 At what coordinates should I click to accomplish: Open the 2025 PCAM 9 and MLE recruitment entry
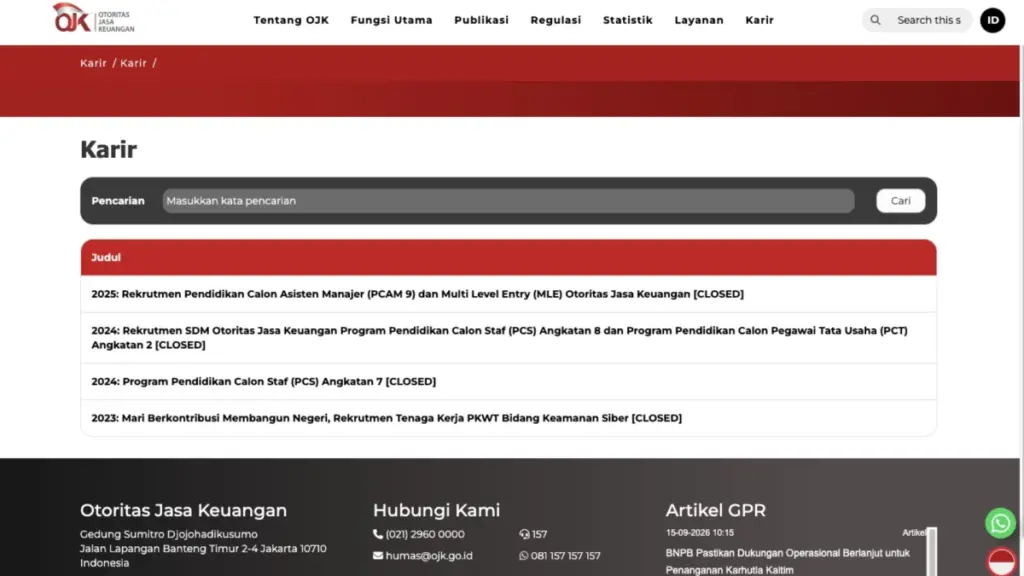point(417,294)
